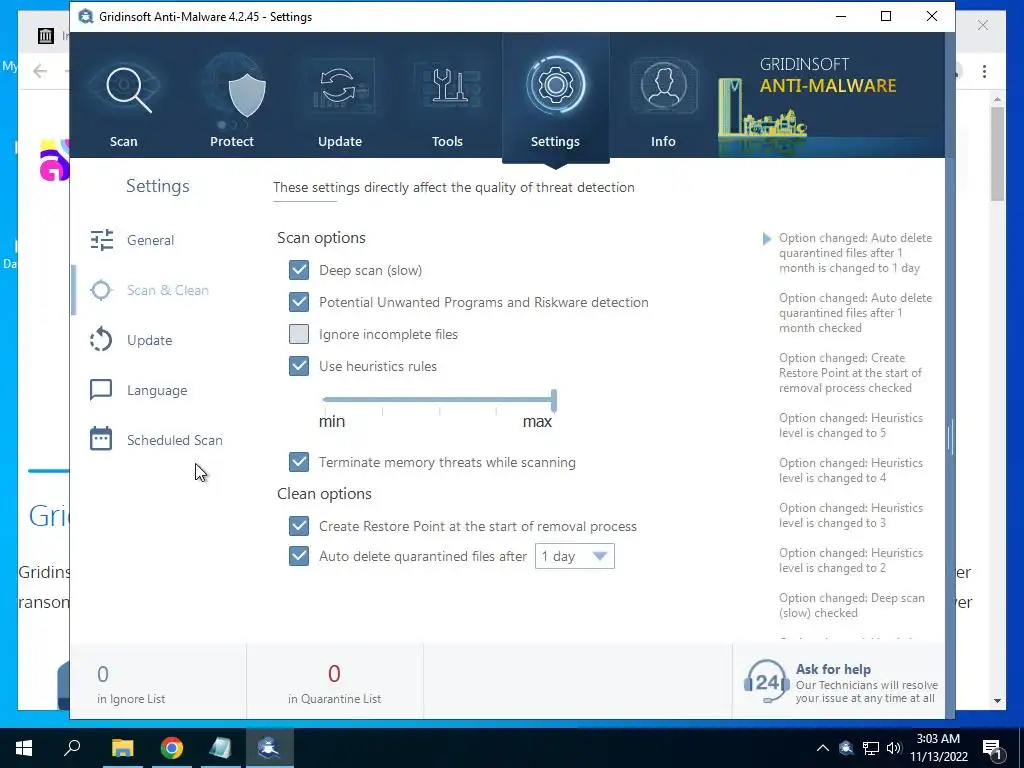
Task: Open the Info person icon
Action: (x=663, y=86)
